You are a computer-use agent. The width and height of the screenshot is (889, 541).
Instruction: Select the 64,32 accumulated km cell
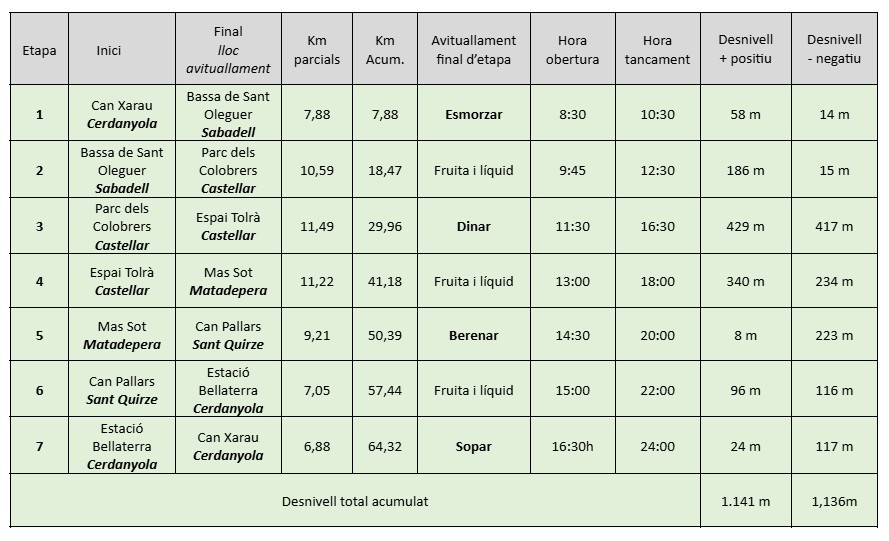coord(385,446)
